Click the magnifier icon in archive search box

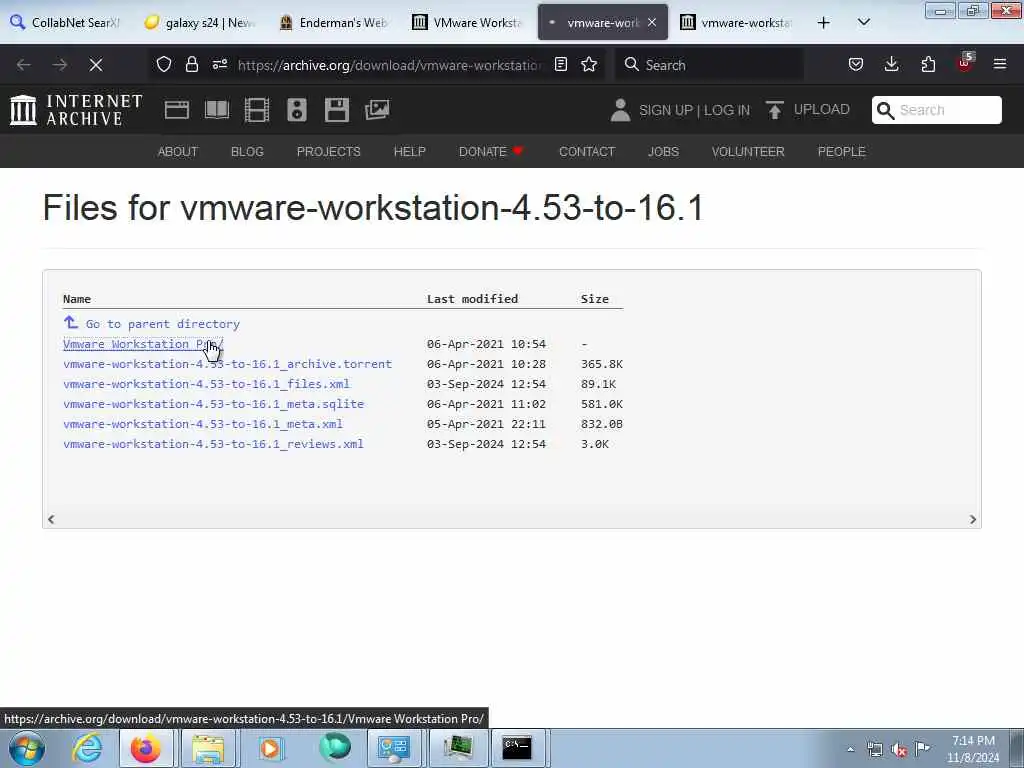click(x=886, y=110)
